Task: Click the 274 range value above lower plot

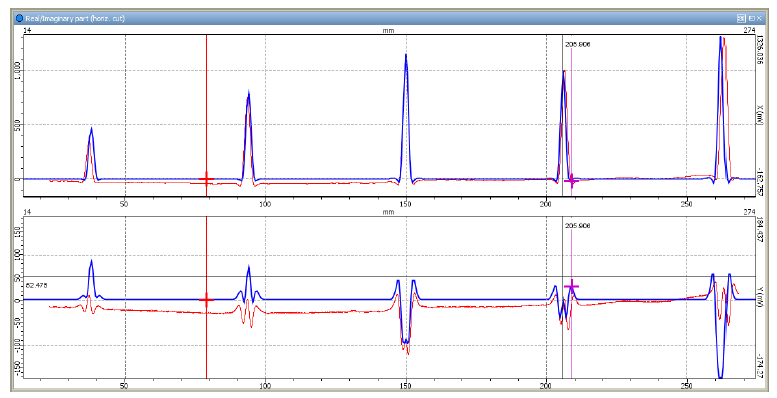Action: click(x=749, y=212)
